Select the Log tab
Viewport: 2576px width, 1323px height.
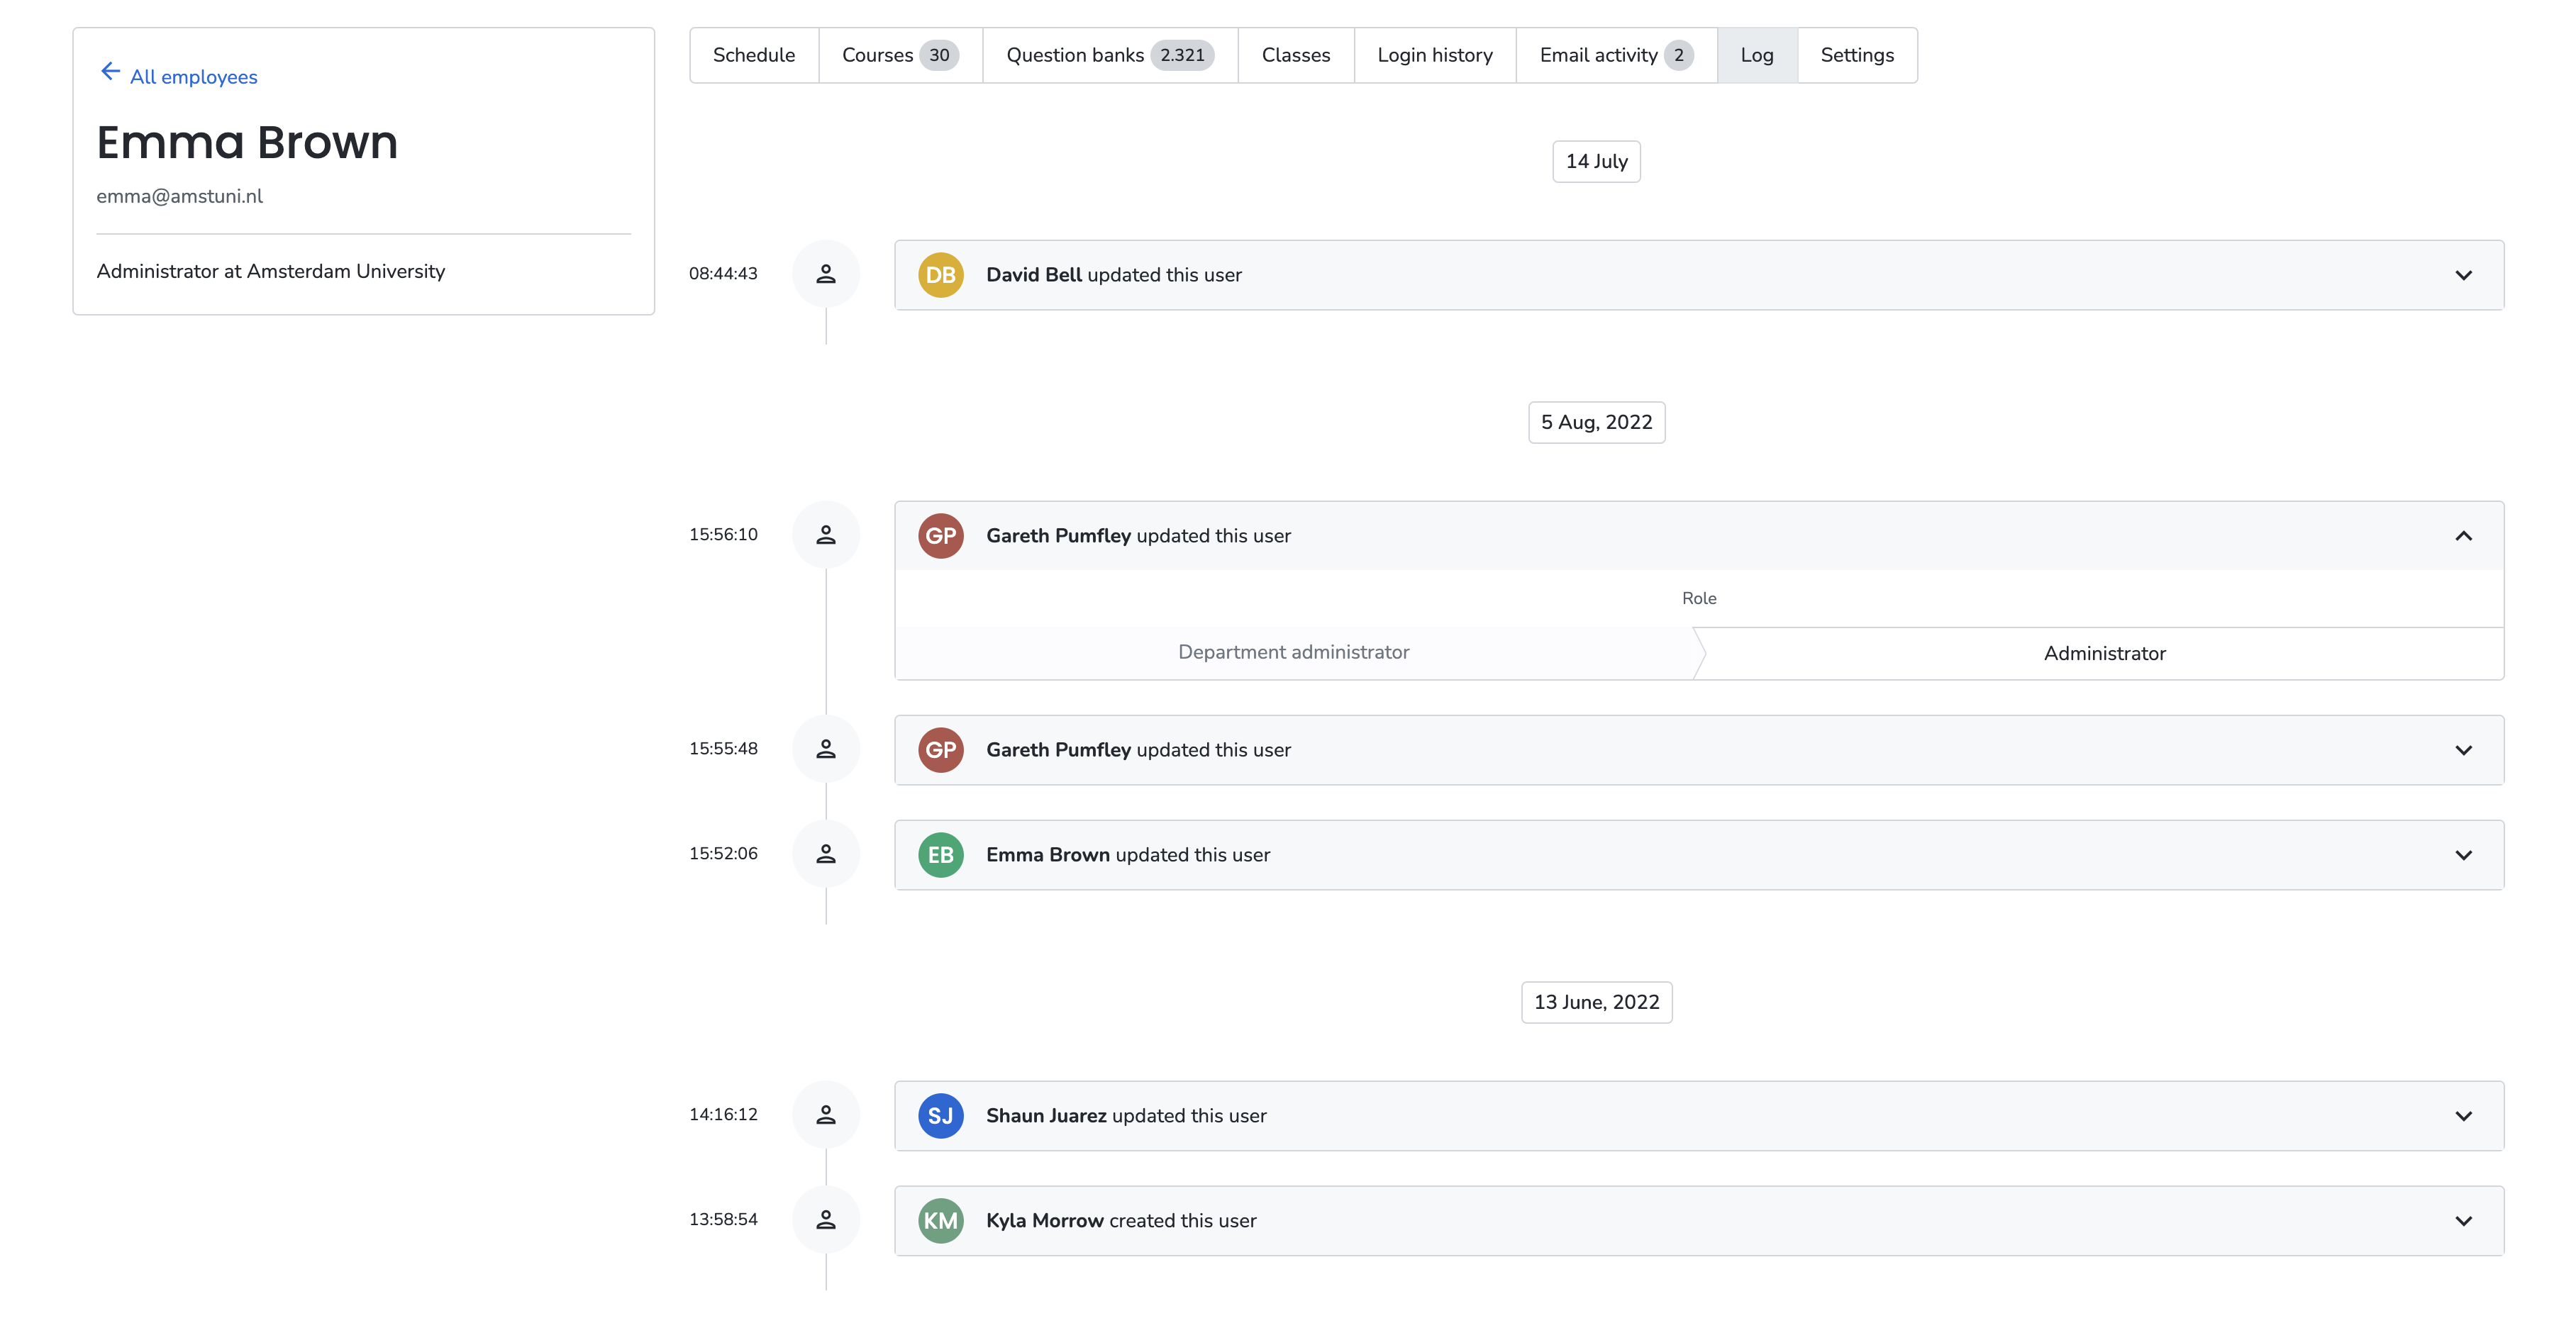point(1757,55)
